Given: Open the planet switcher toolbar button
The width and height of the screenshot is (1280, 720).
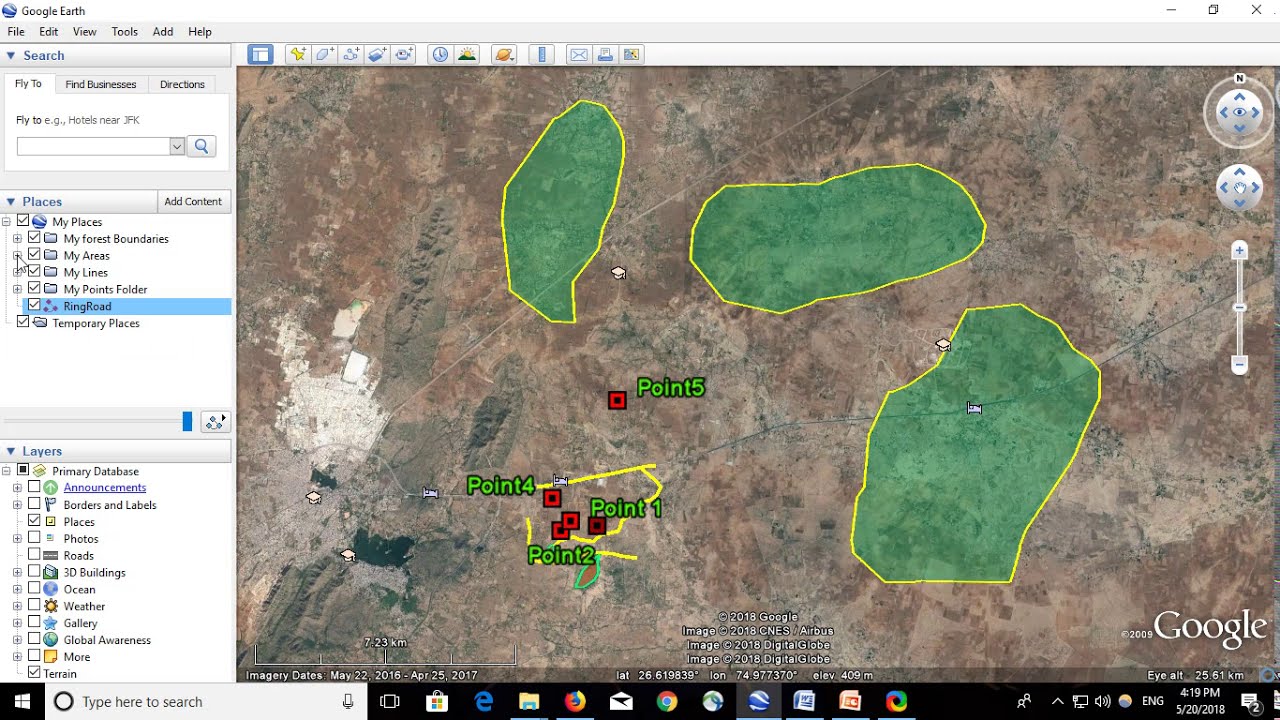Looking at the screenshot, I should [x=504, y=55].
